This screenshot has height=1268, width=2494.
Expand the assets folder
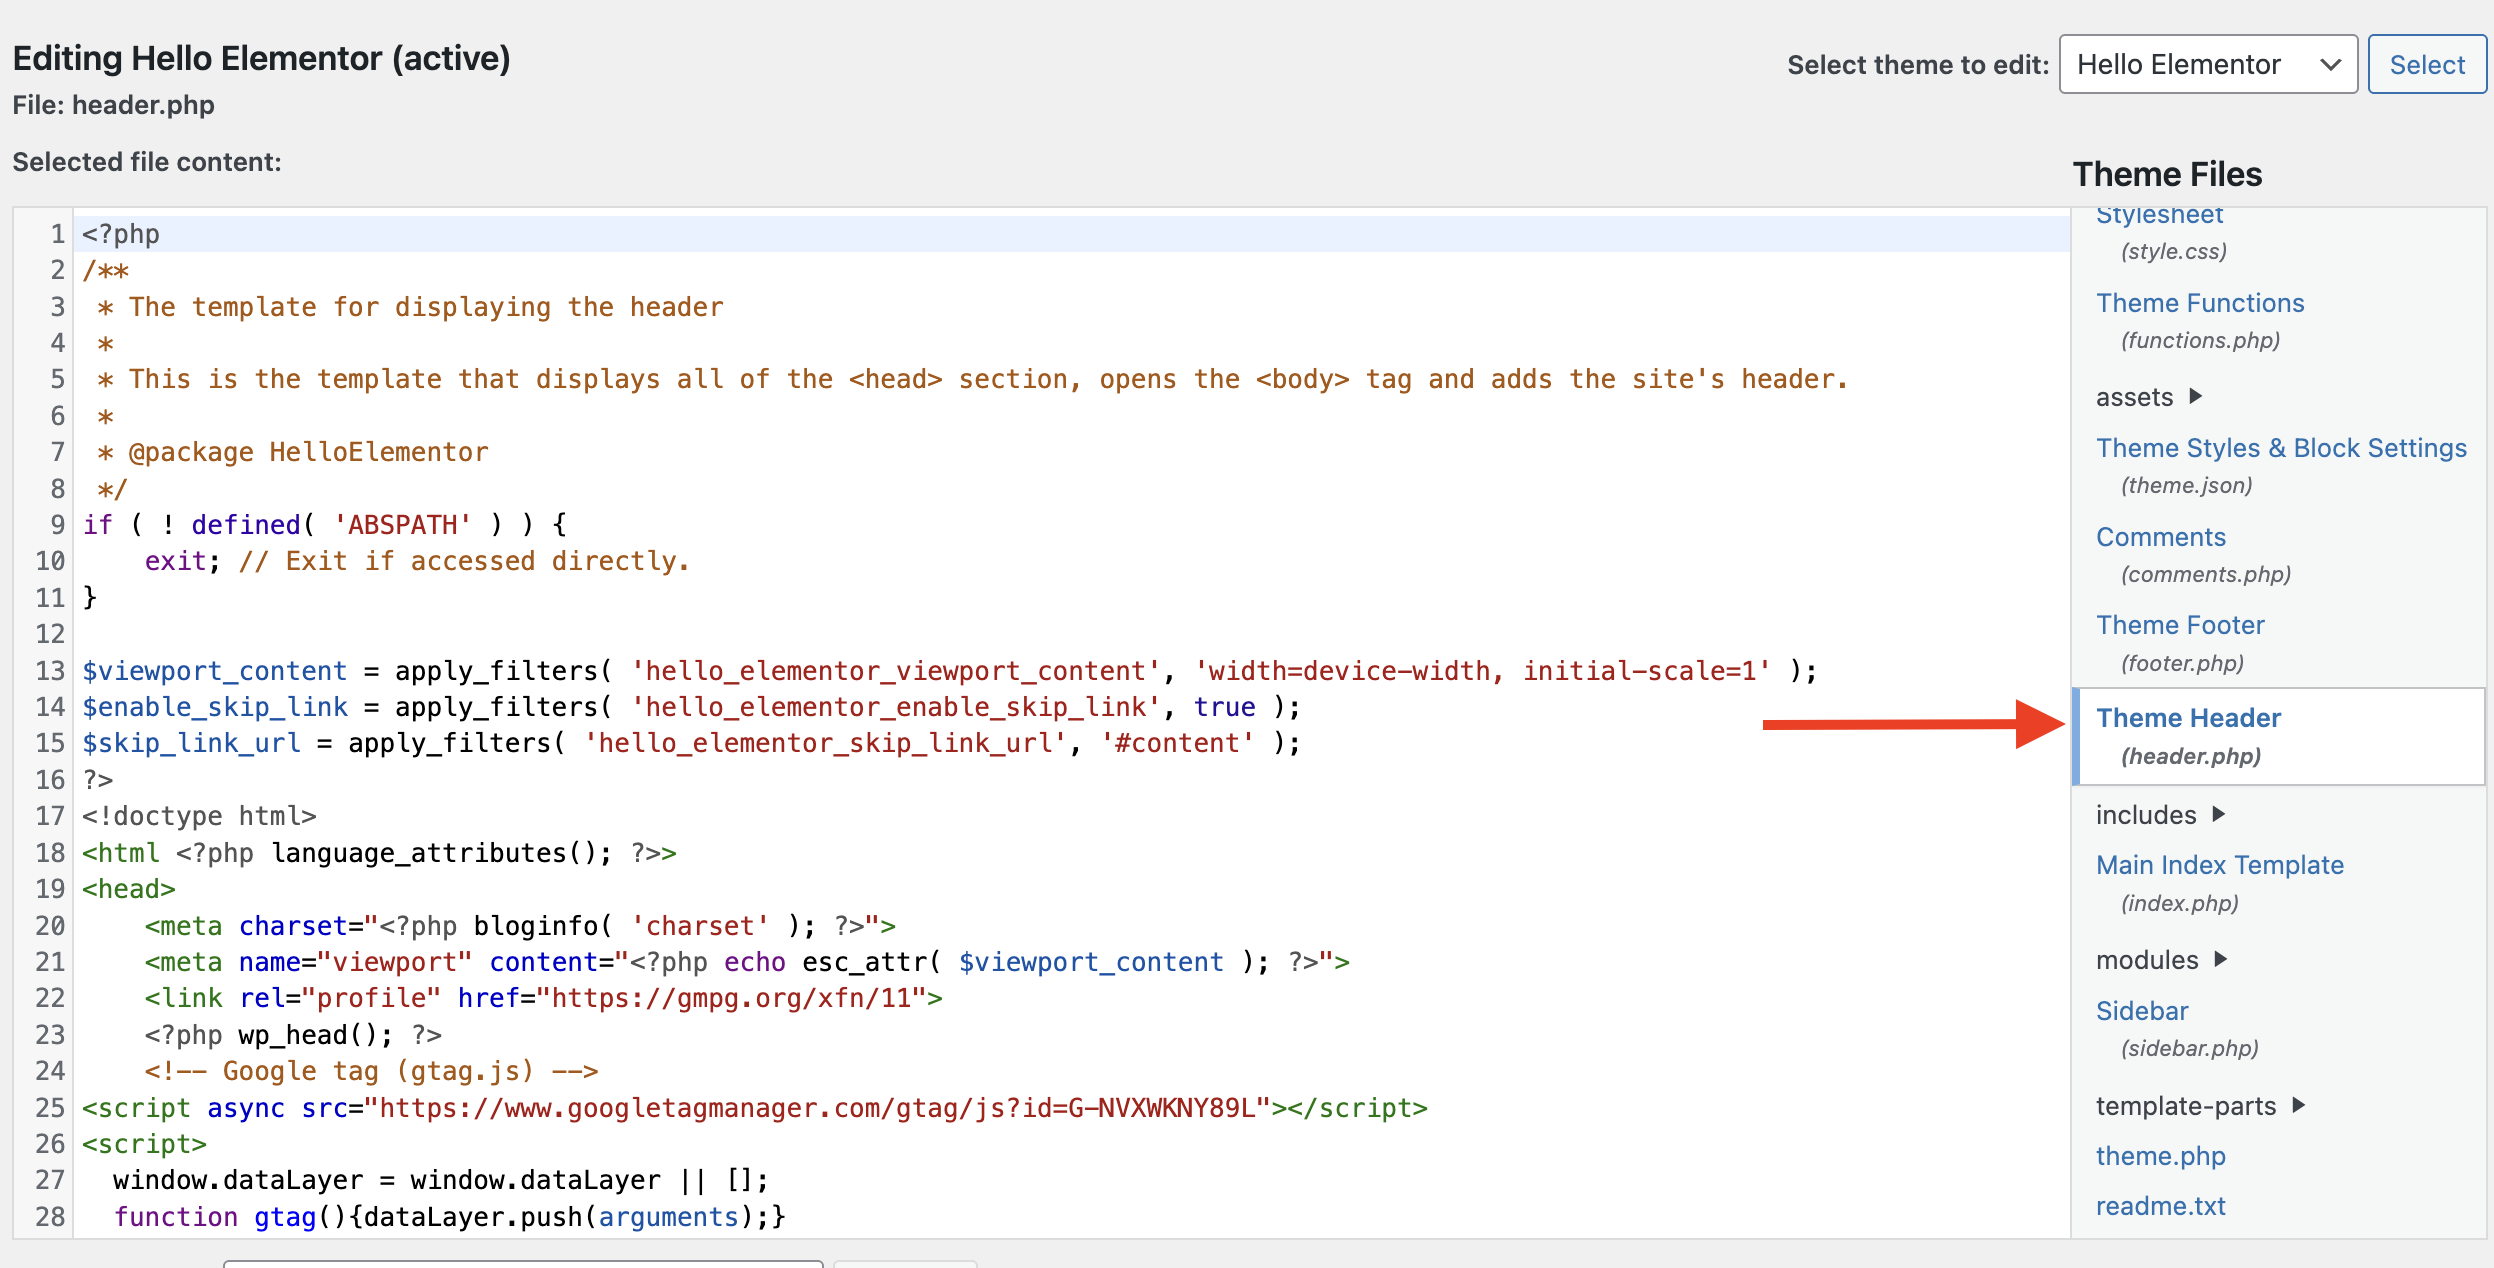pyautogui.click(x=2150, y=397)
